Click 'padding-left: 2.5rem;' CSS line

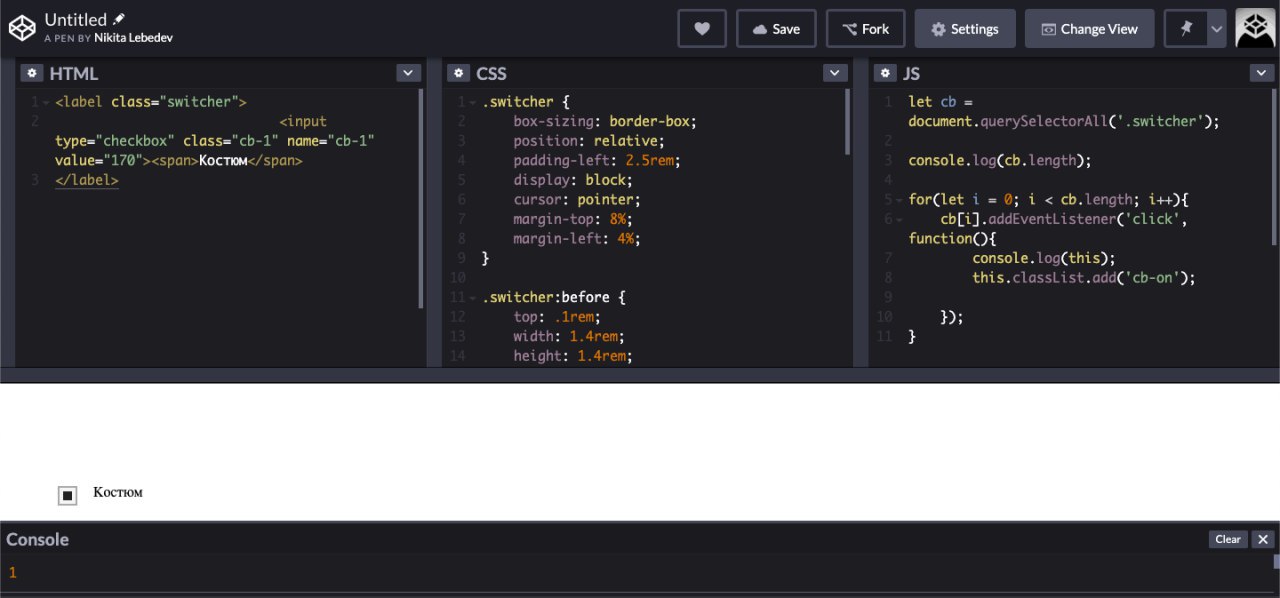pyautogui.click(x=597, y=160)
